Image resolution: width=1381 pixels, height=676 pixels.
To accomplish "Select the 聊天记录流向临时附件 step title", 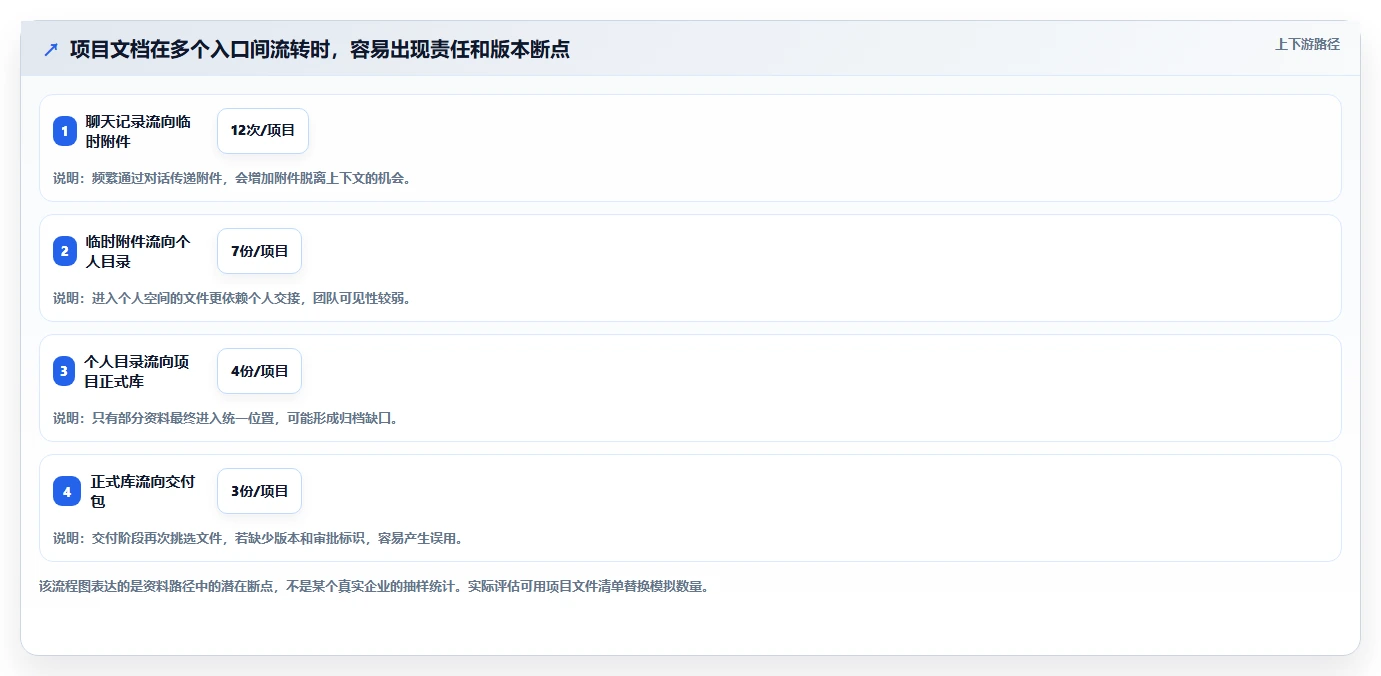I will tap(138, 131).
